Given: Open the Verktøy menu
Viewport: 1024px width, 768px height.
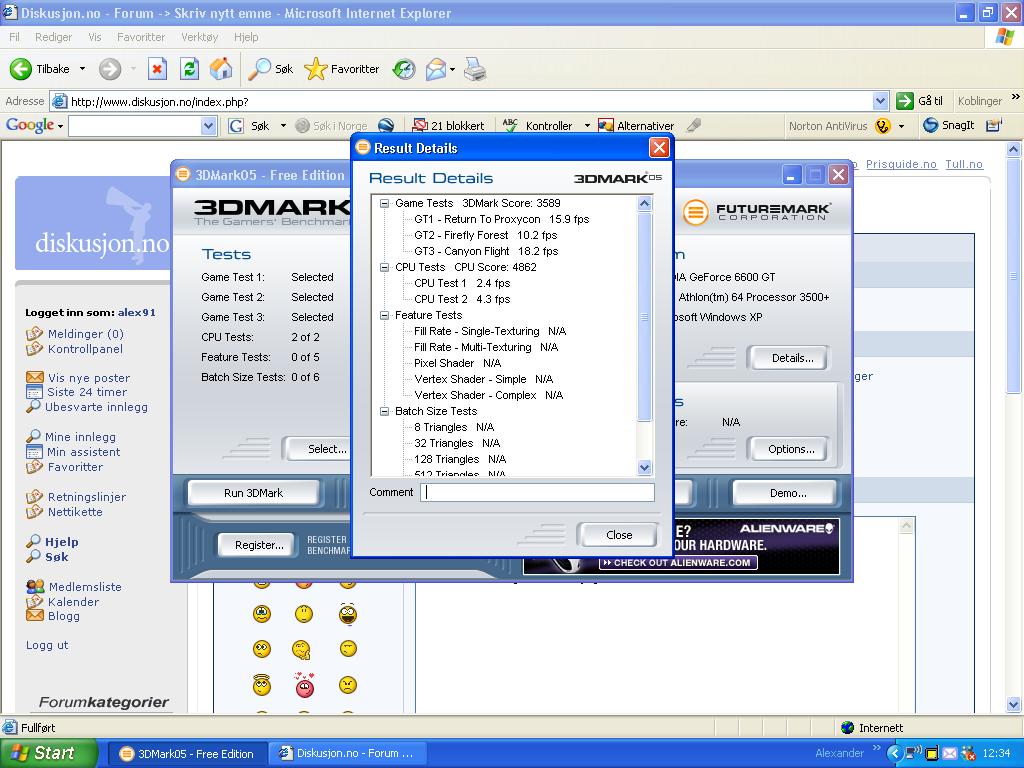Looking at the screenshot, I should [199, 37].
